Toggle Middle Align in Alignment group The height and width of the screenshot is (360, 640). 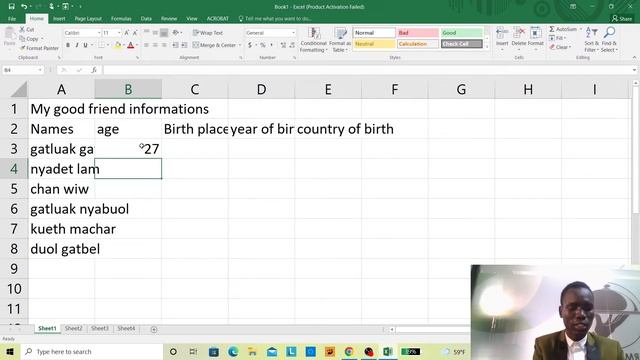[x=155, y=33]
